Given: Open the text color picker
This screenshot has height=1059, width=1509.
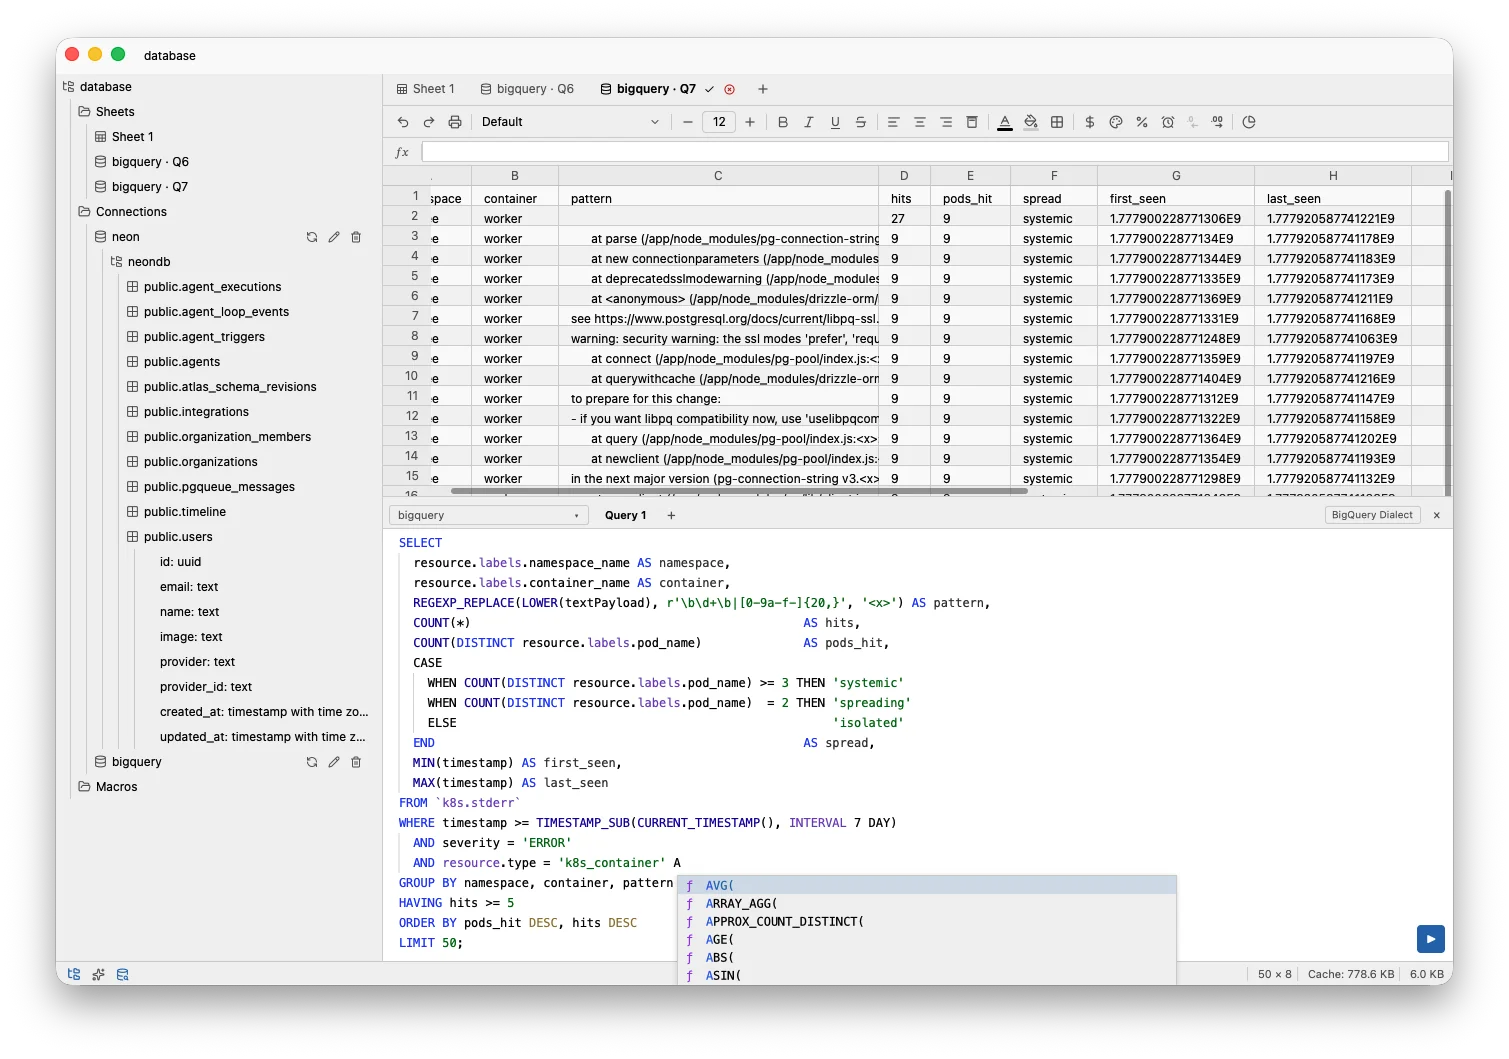Looking at the screenshot, I should point(1005,122).
